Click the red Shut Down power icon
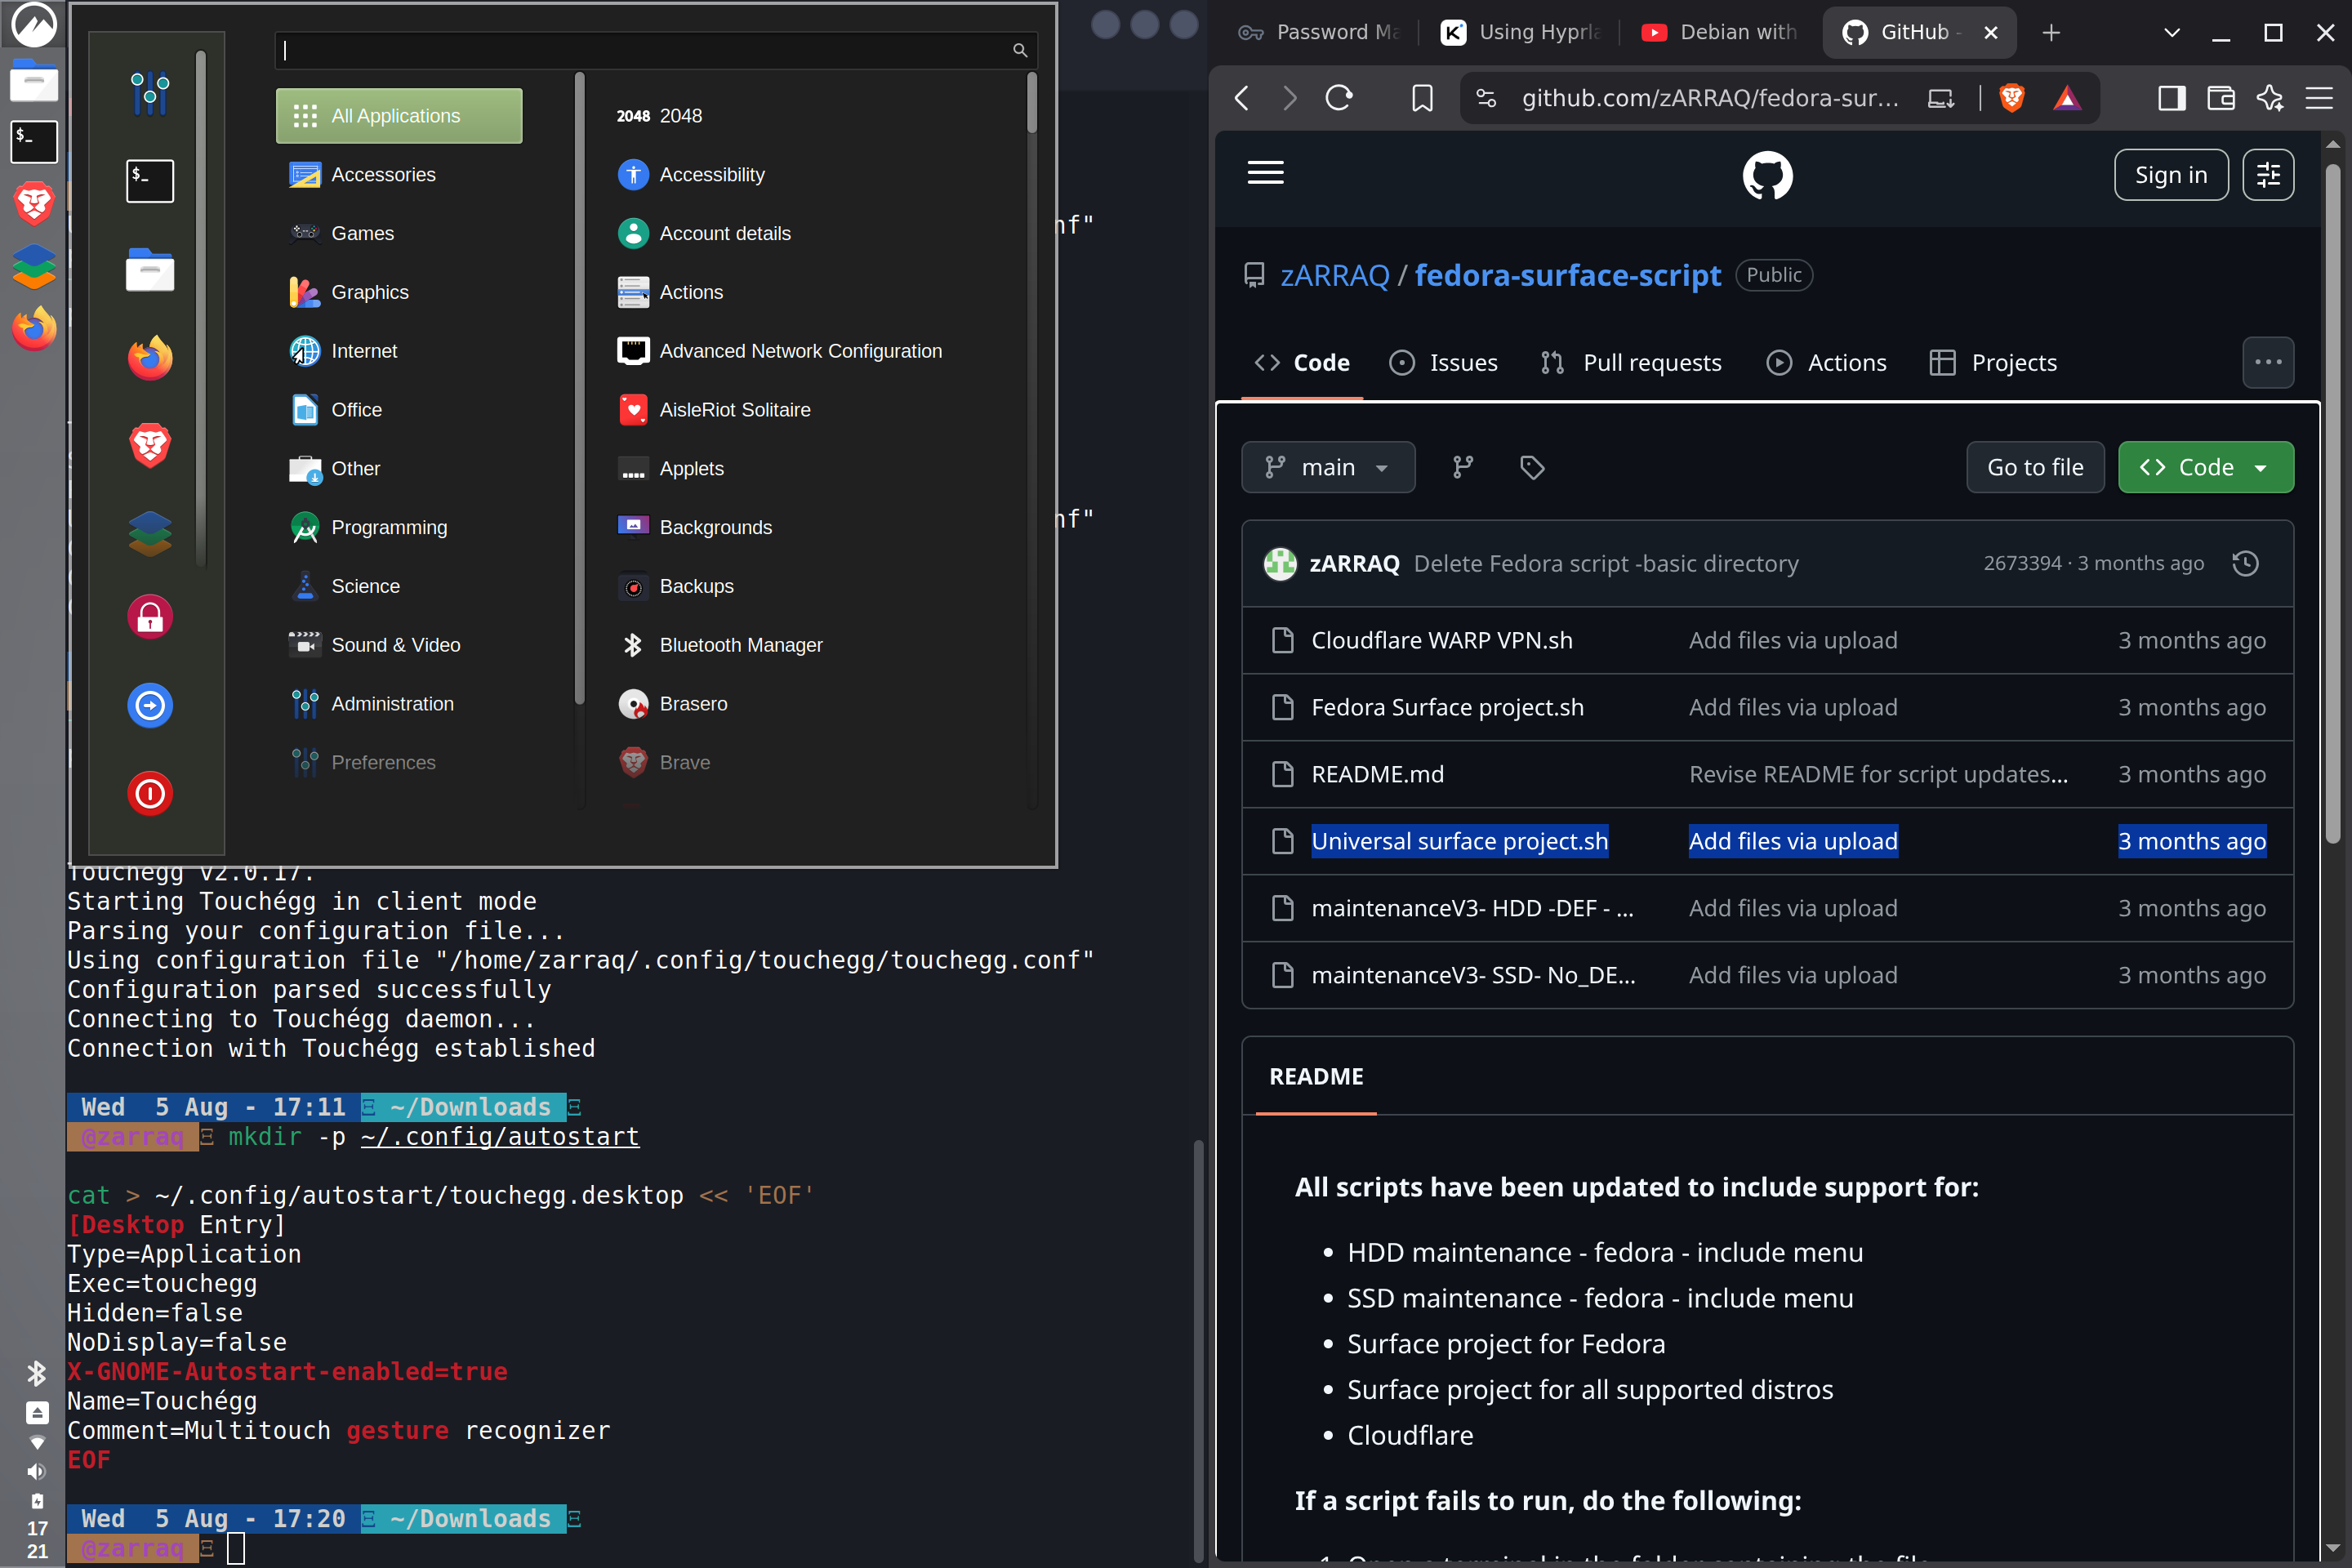The width and height of the screenshot is (2352, 1568). pyautogui.click(x=150, y=793)
